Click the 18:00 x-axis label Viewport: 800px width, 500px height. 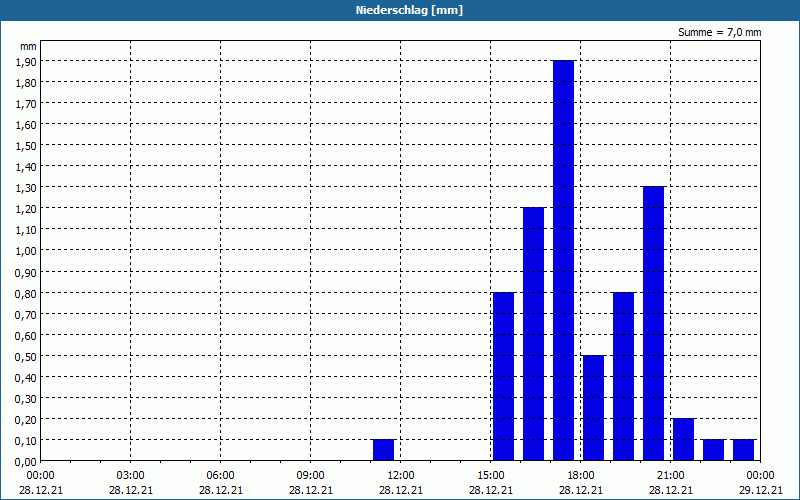[581, 476]
